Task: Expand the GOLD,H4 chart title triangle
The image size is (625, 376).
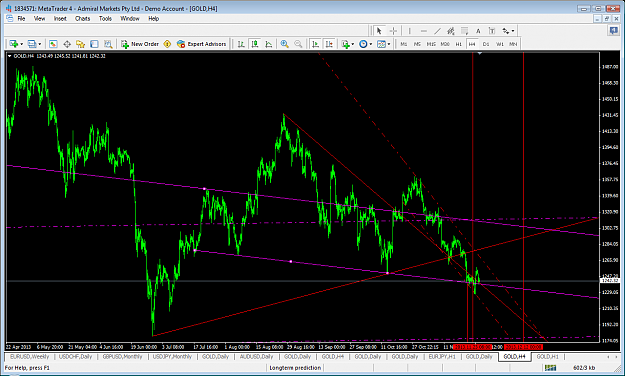Action: 10,56
